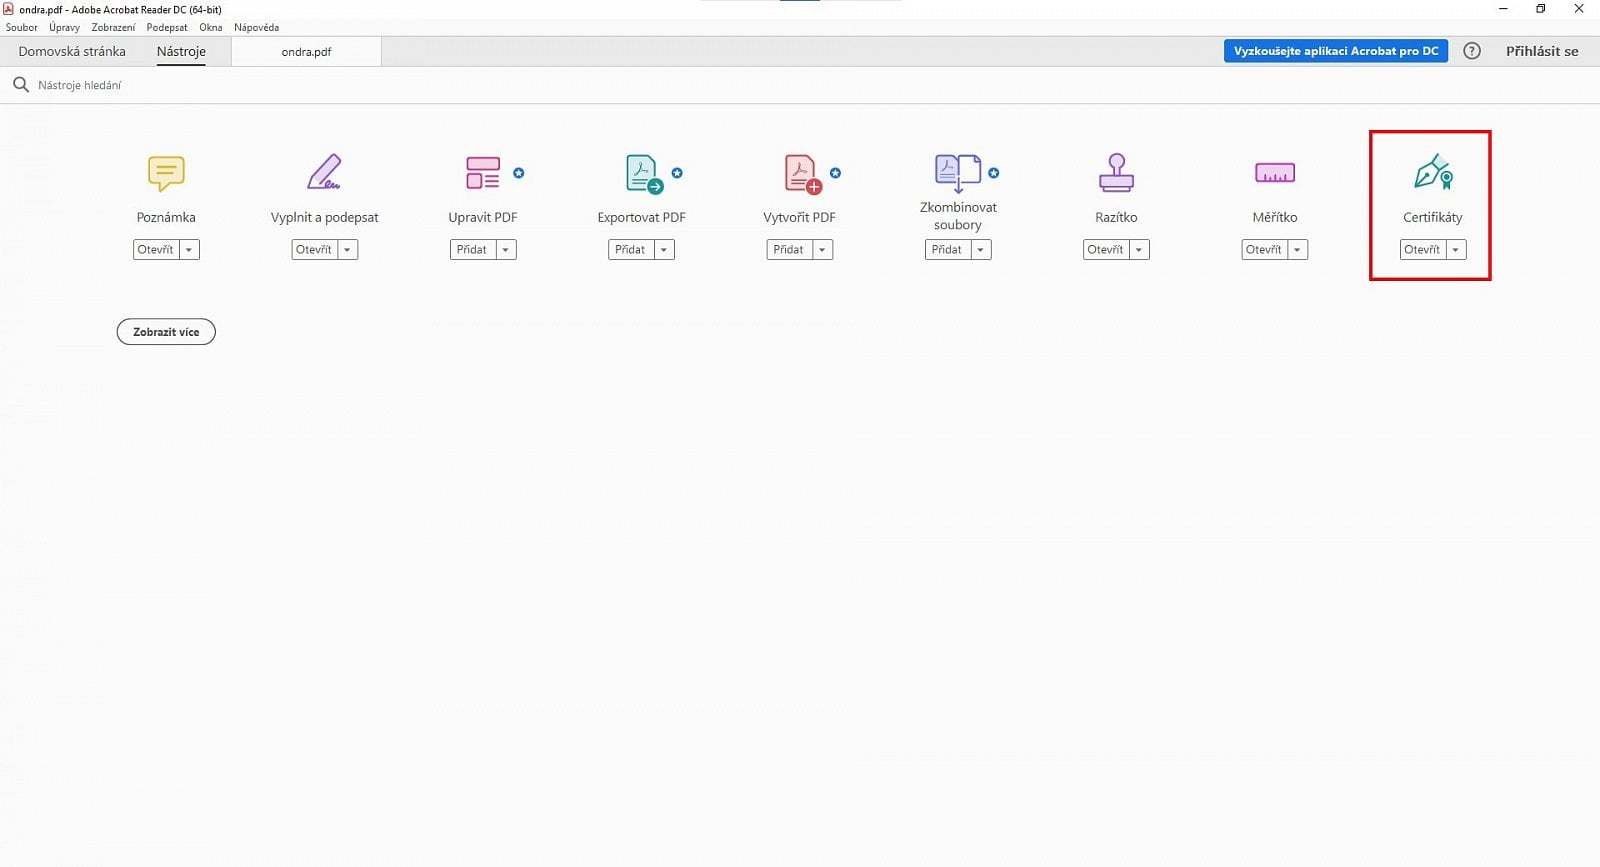
Task: Open the Úpravy menu
Action: point(64,28)
